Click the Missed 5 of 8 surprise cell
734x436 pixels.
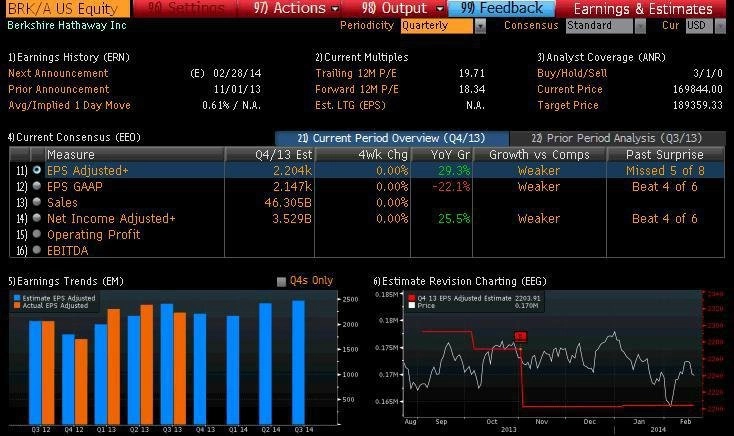[665, 170]
